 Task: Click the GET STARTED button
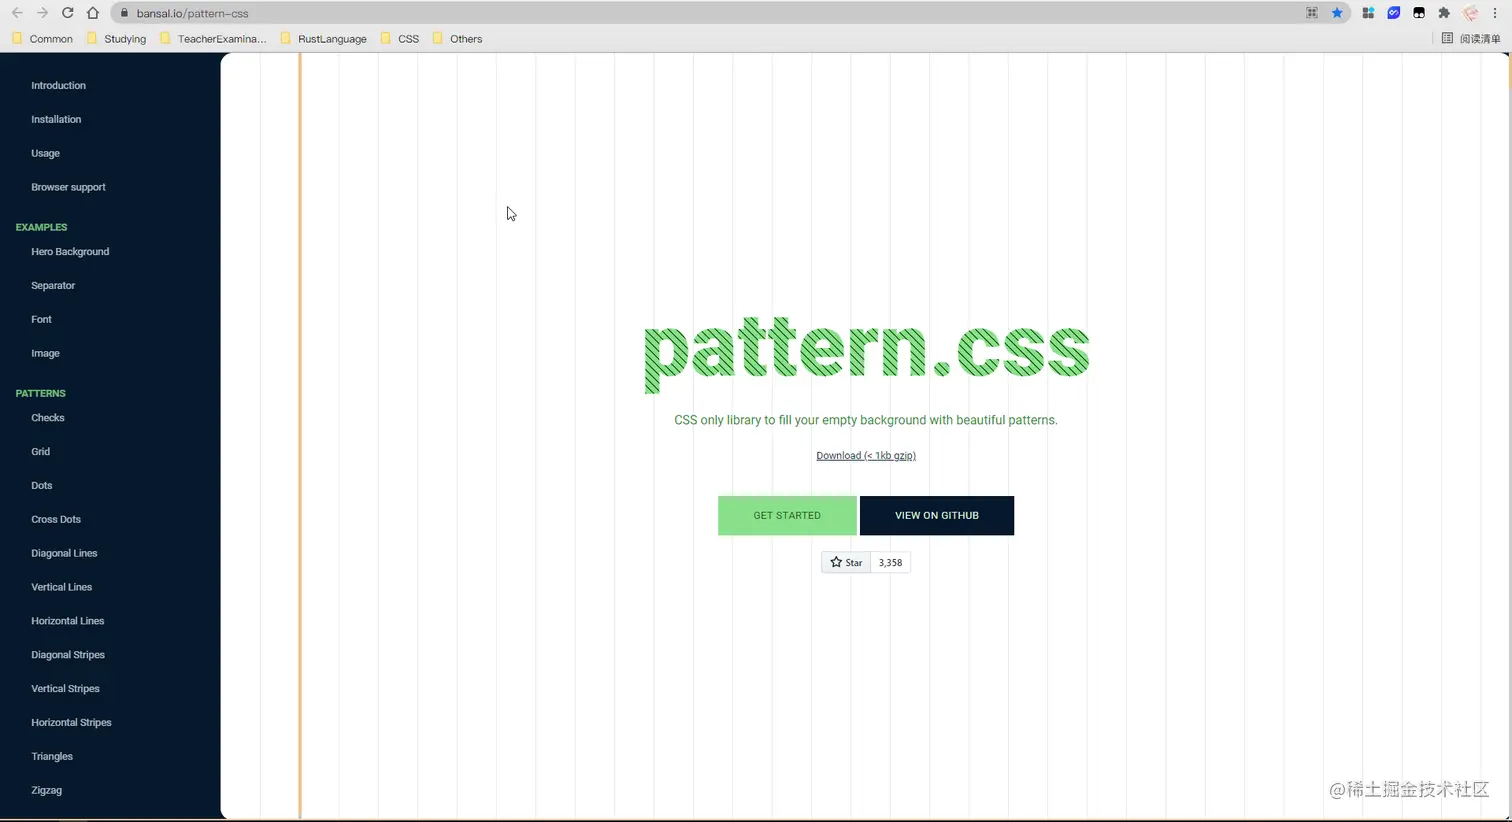point(787,516)
